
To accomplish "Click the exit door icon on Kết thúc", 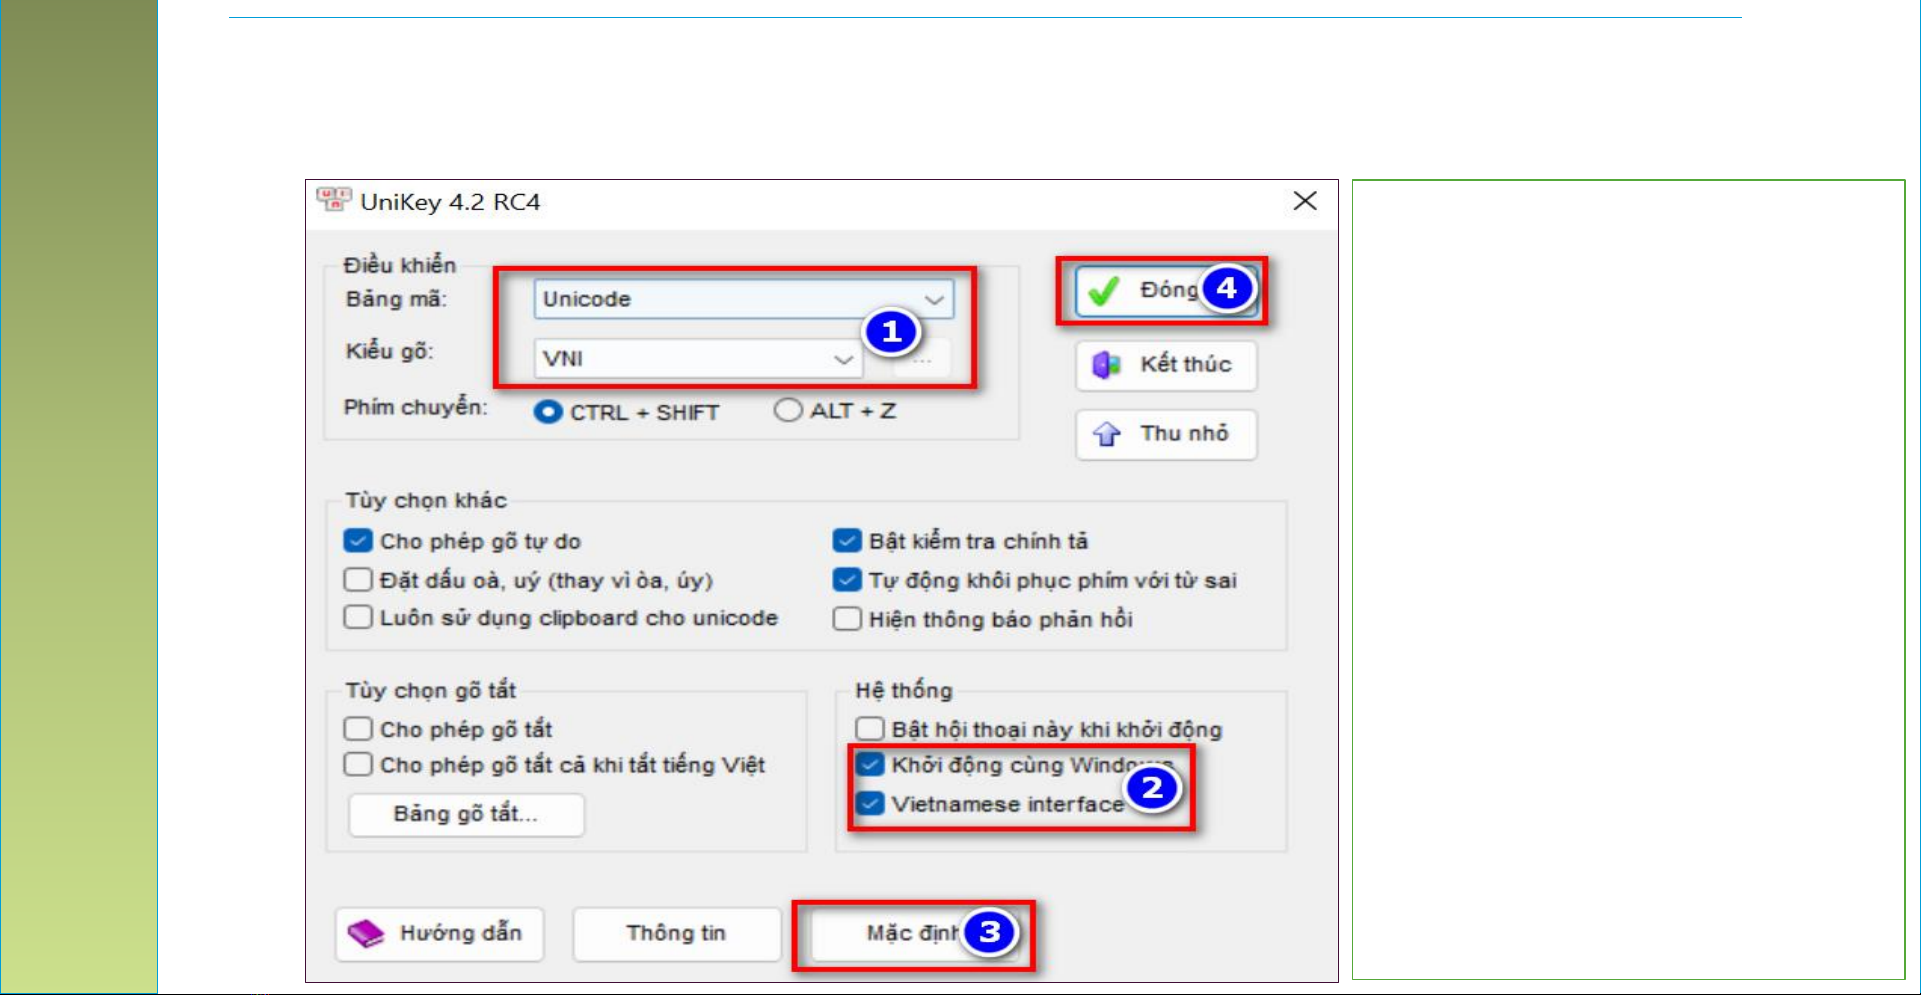I will pyautogui.click(x=1106, y=365).
